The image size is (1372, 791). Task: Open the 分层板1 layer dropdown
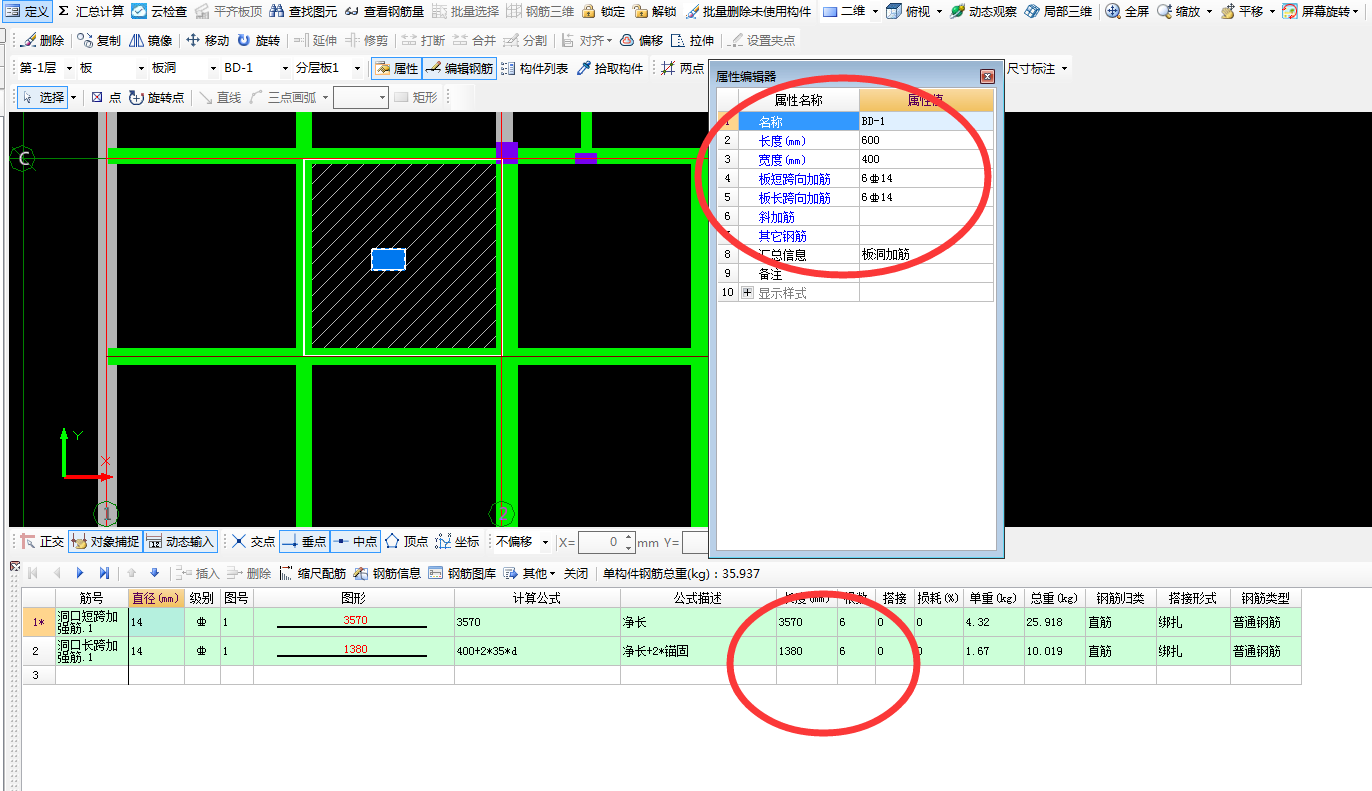(x=357, y=69)
